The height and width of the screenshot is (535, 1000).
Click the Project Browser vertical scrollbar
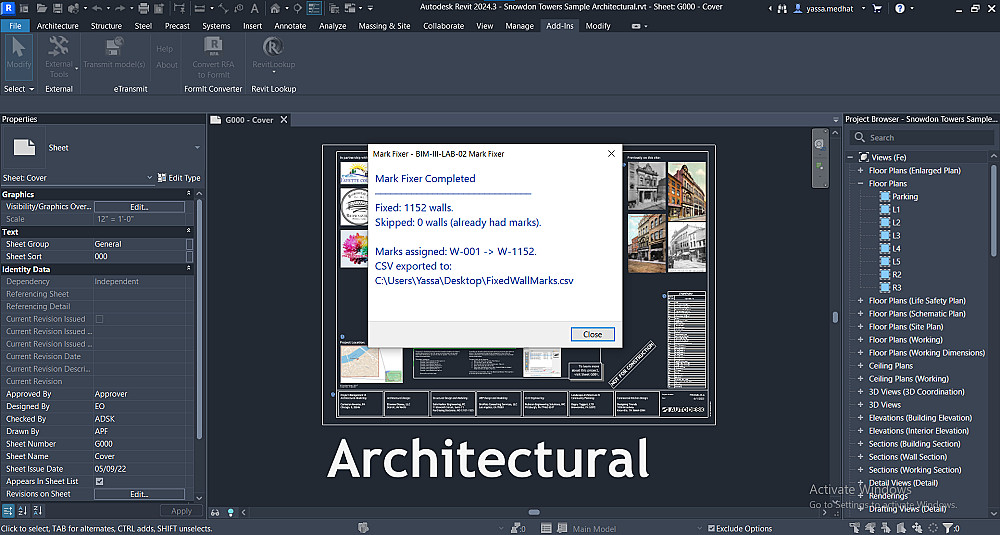994,210
